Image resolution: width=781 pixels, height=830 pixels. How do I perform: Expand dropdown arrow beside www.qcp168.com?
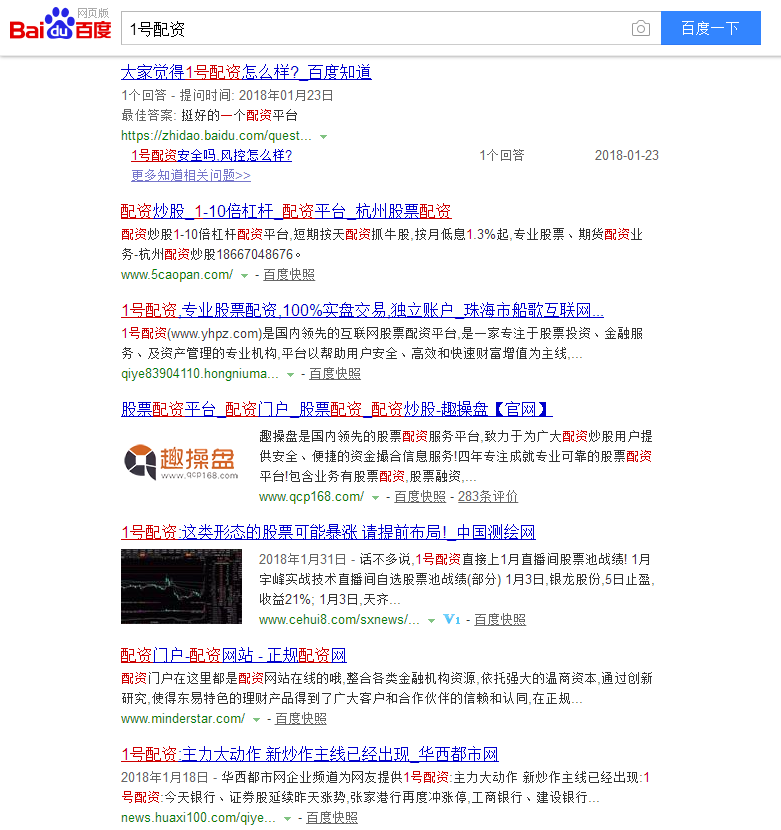pyautogui.click(x=375, y=498)
